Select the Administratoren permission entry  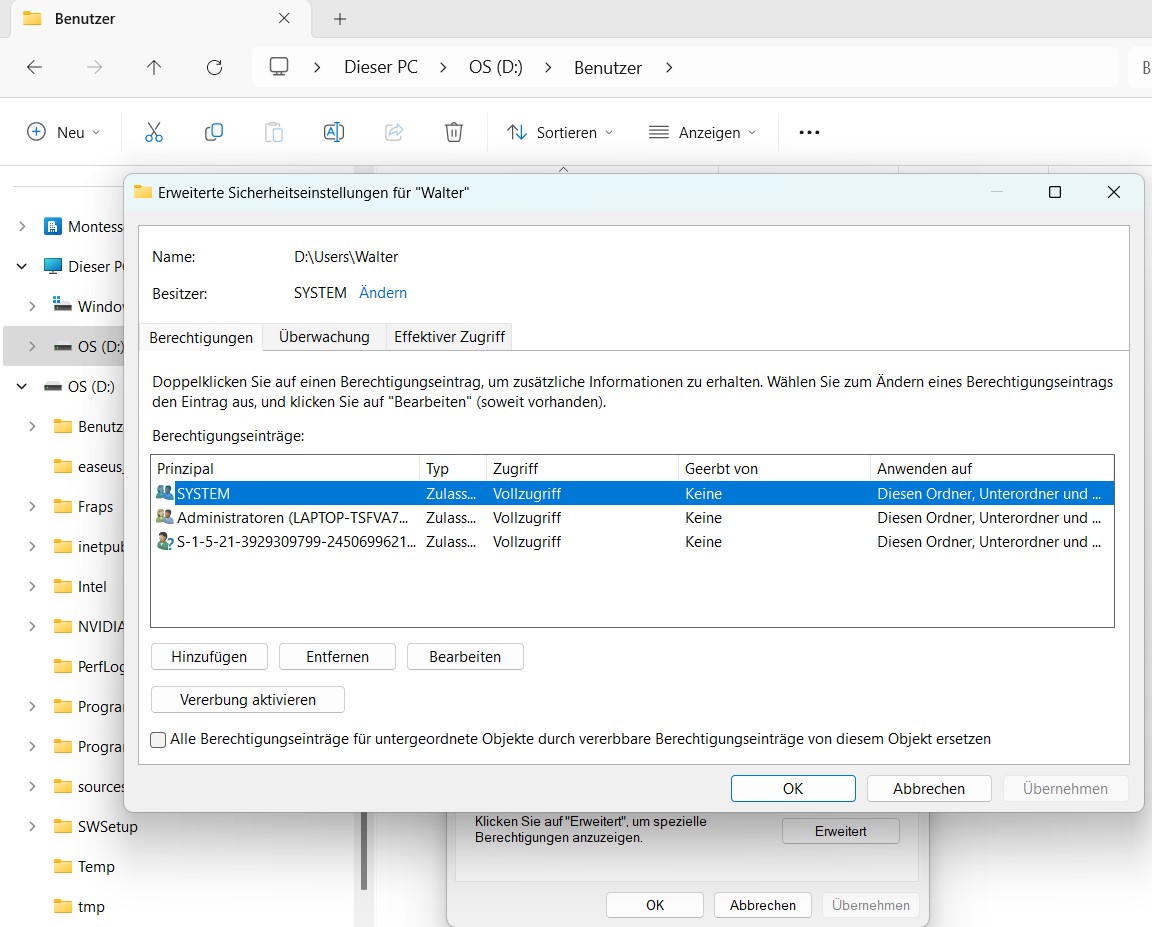pos(632,517)
